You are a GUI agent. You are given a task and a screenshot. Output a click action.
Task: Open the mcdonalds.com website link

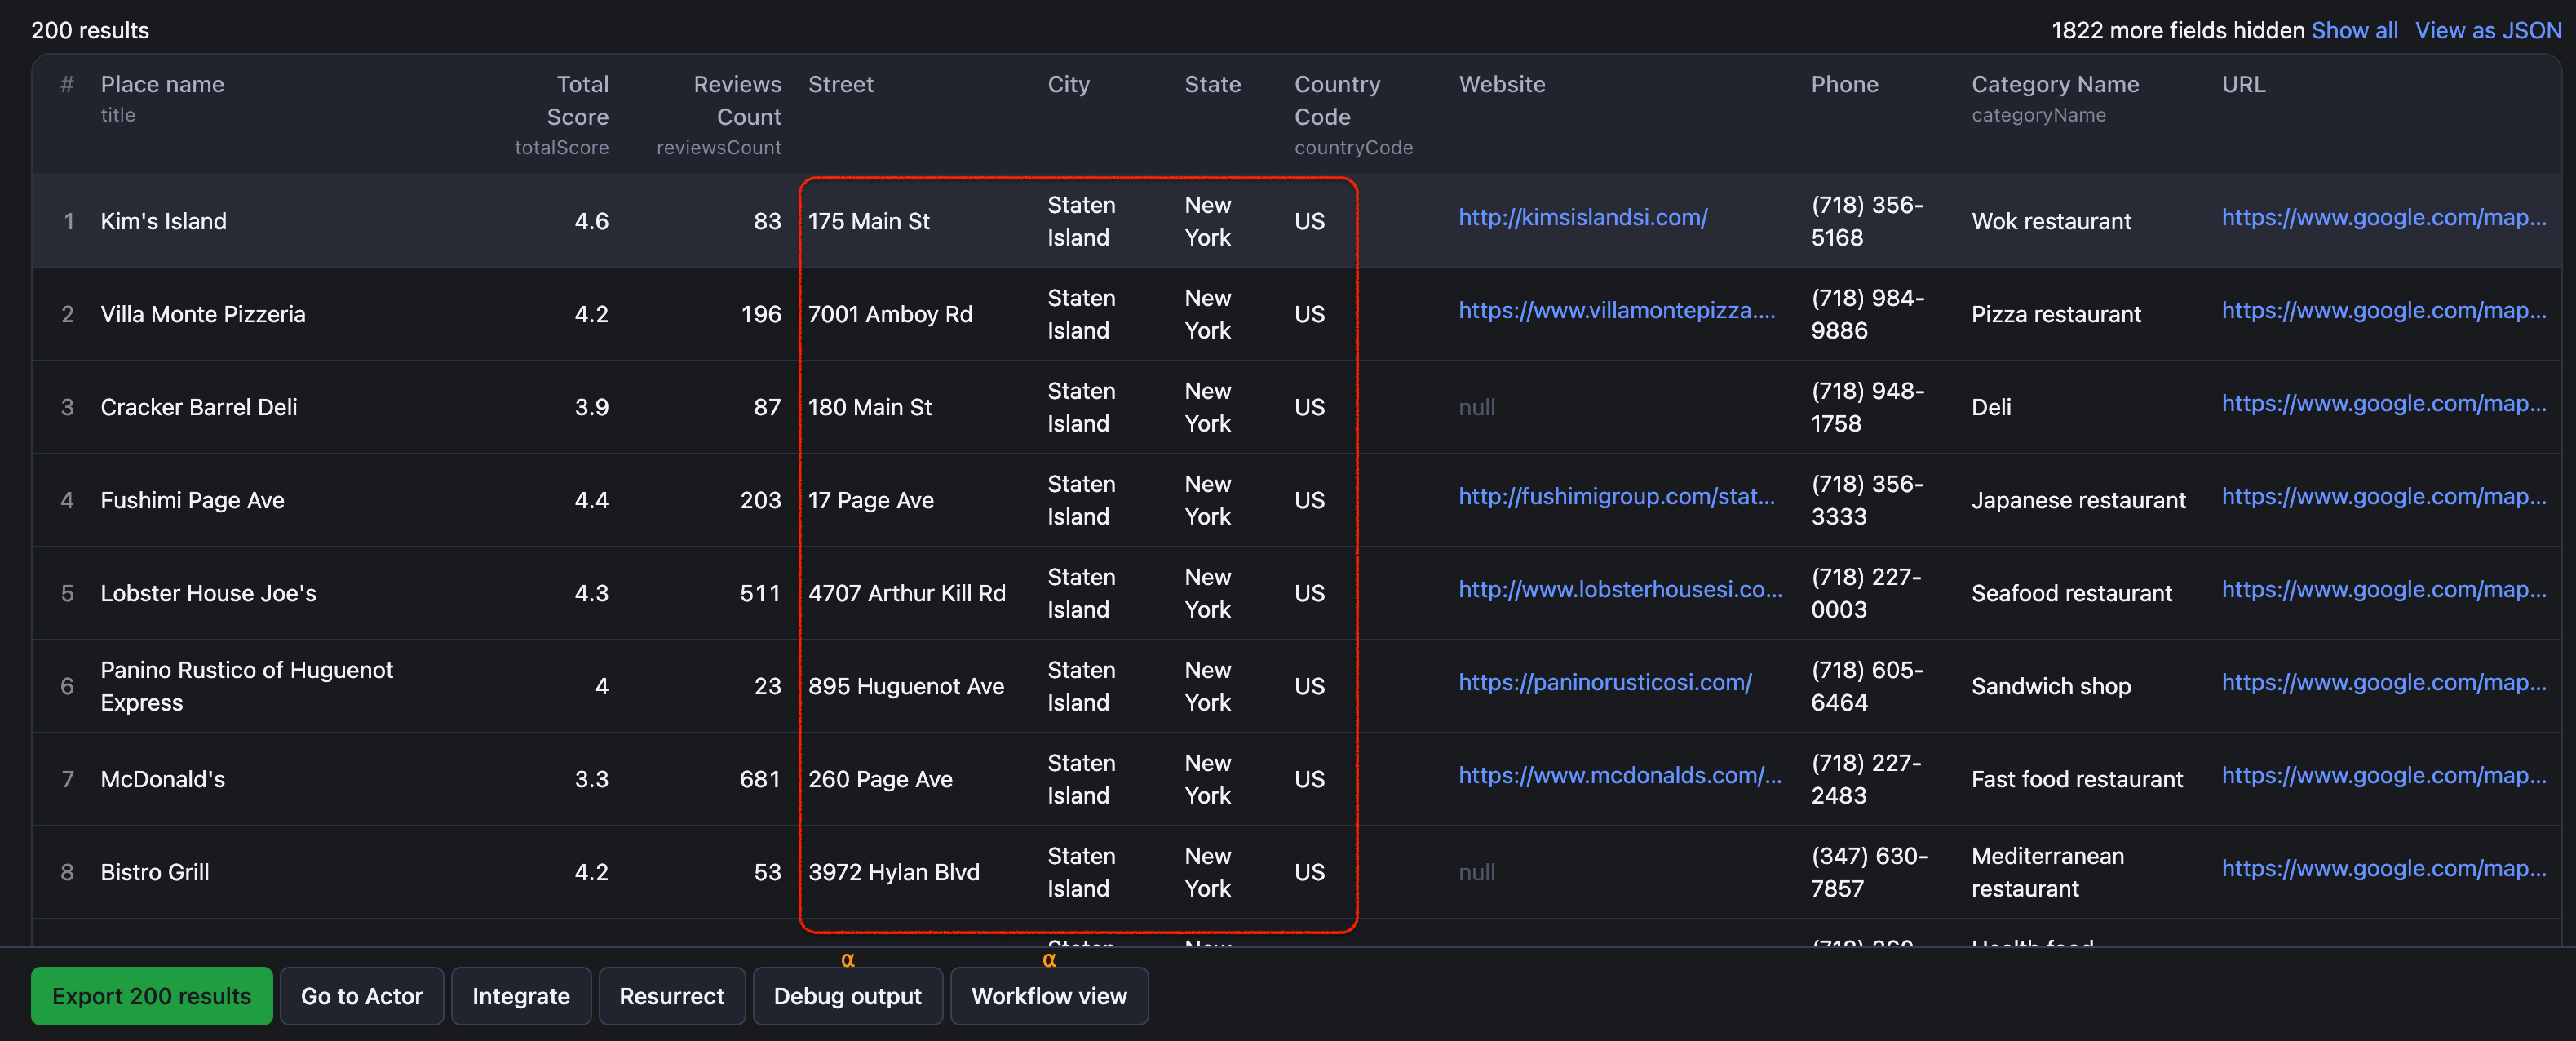tap(1620, 775)
